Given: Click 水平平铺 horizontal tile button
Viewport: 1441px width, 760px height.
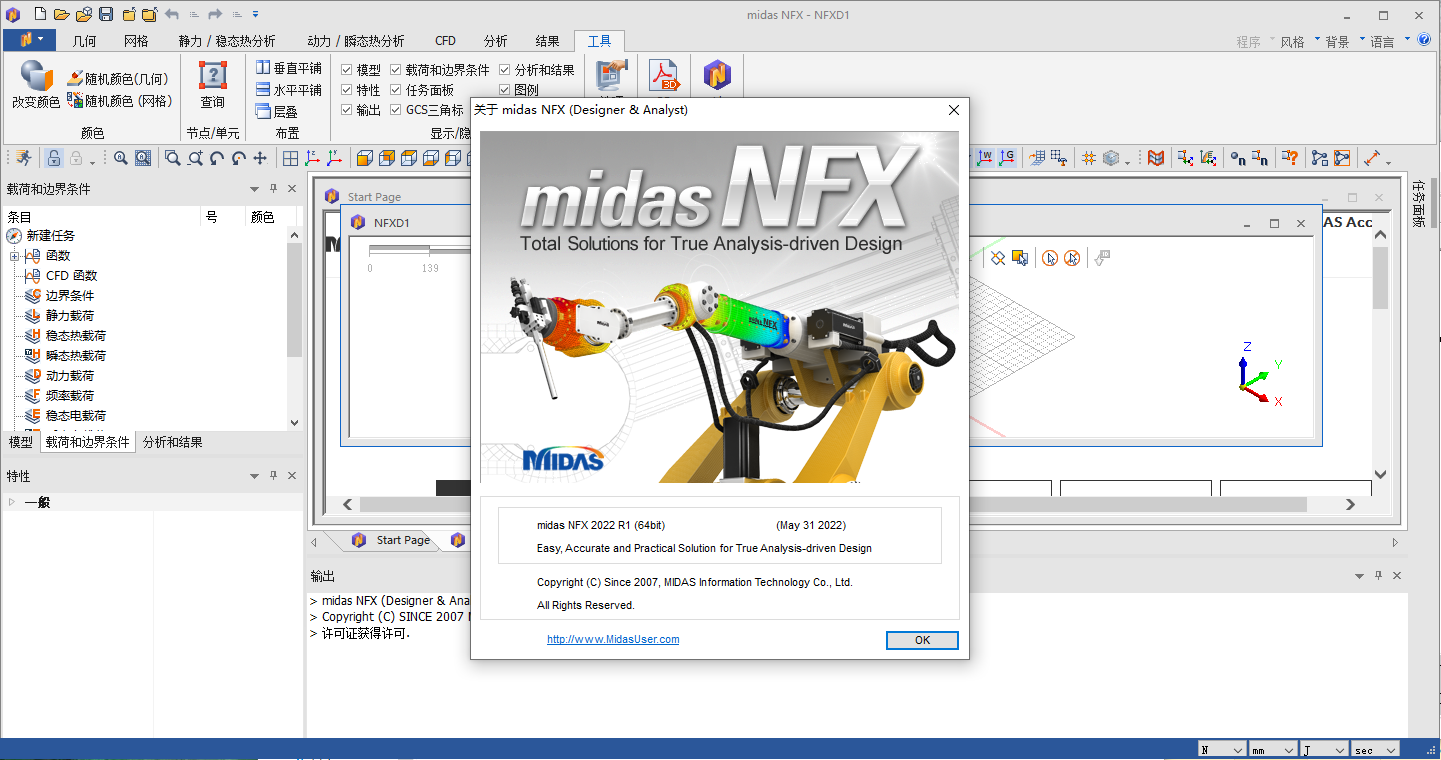Looking at the screenshot, I should 289,90.
